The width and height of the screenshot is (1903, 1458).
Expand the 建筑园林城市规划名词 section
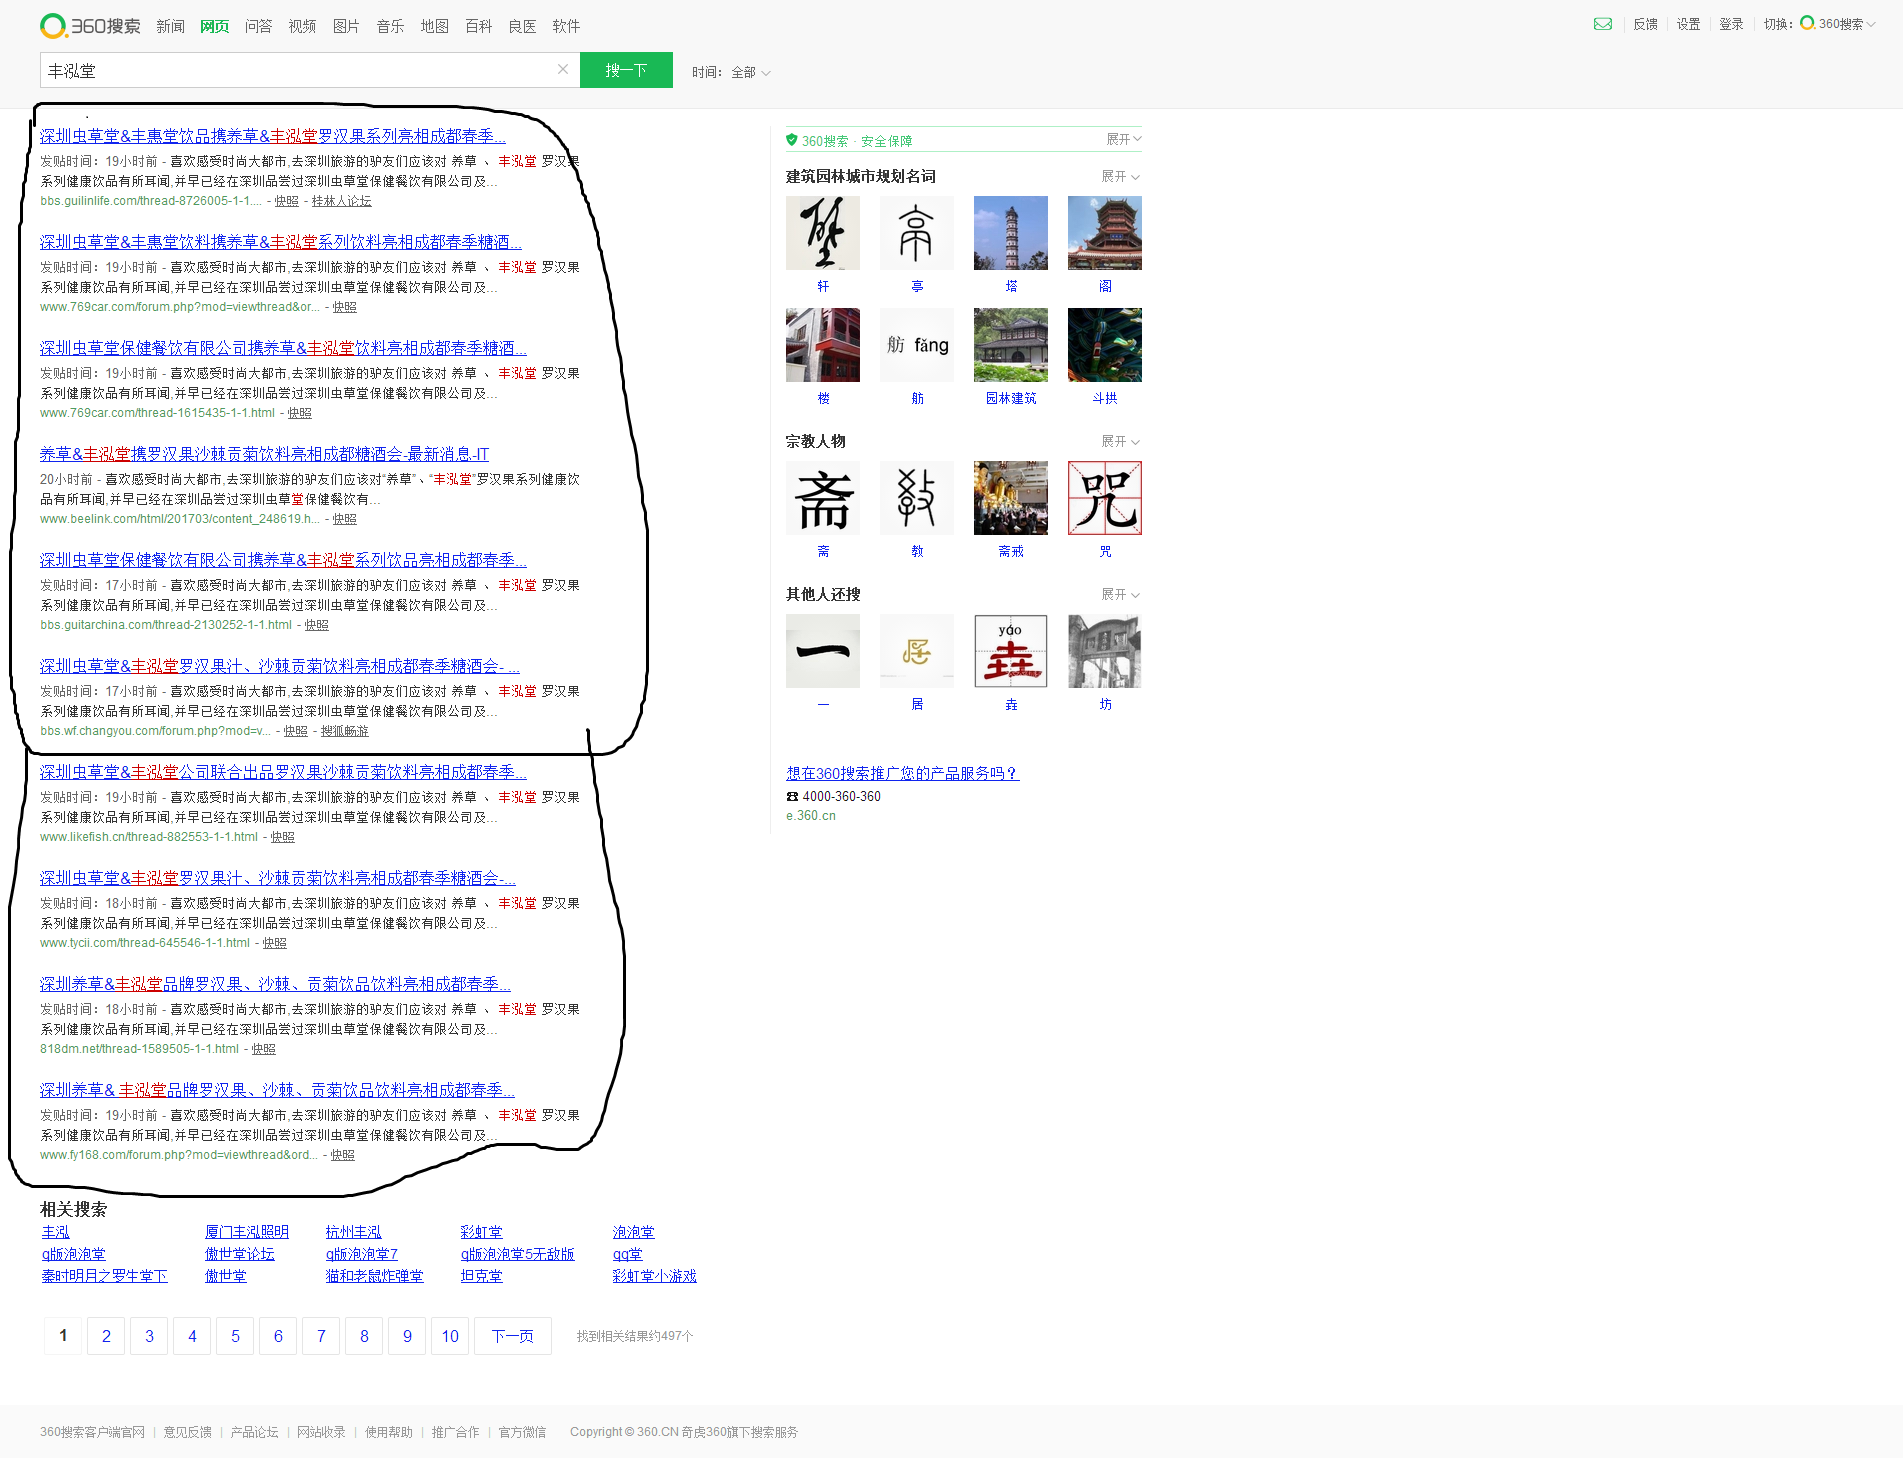click(1120, 176)
